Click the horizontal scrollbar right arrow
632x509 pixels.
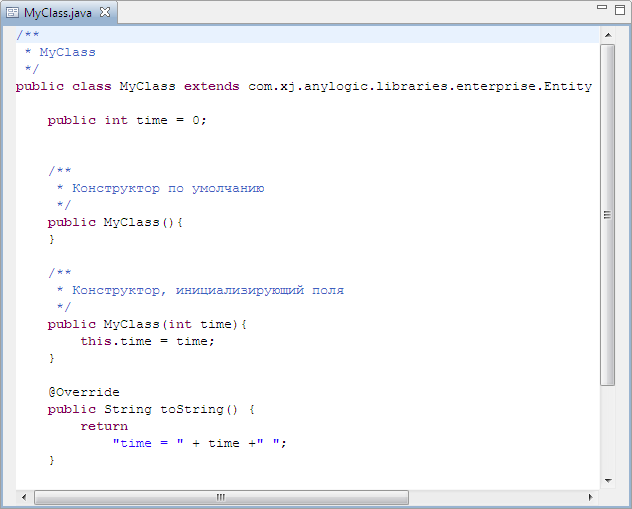(x=590, y=497)
